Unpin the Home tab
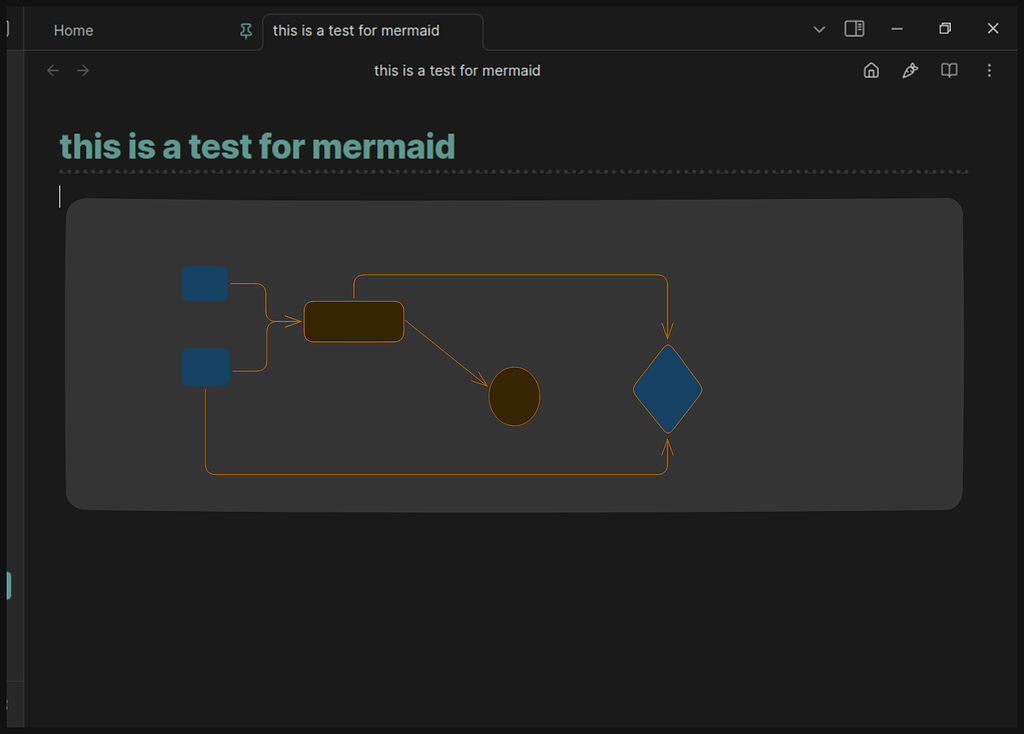Image resolution: width=1024 pixels, height=734 pixels. click(x=245, y=31)
